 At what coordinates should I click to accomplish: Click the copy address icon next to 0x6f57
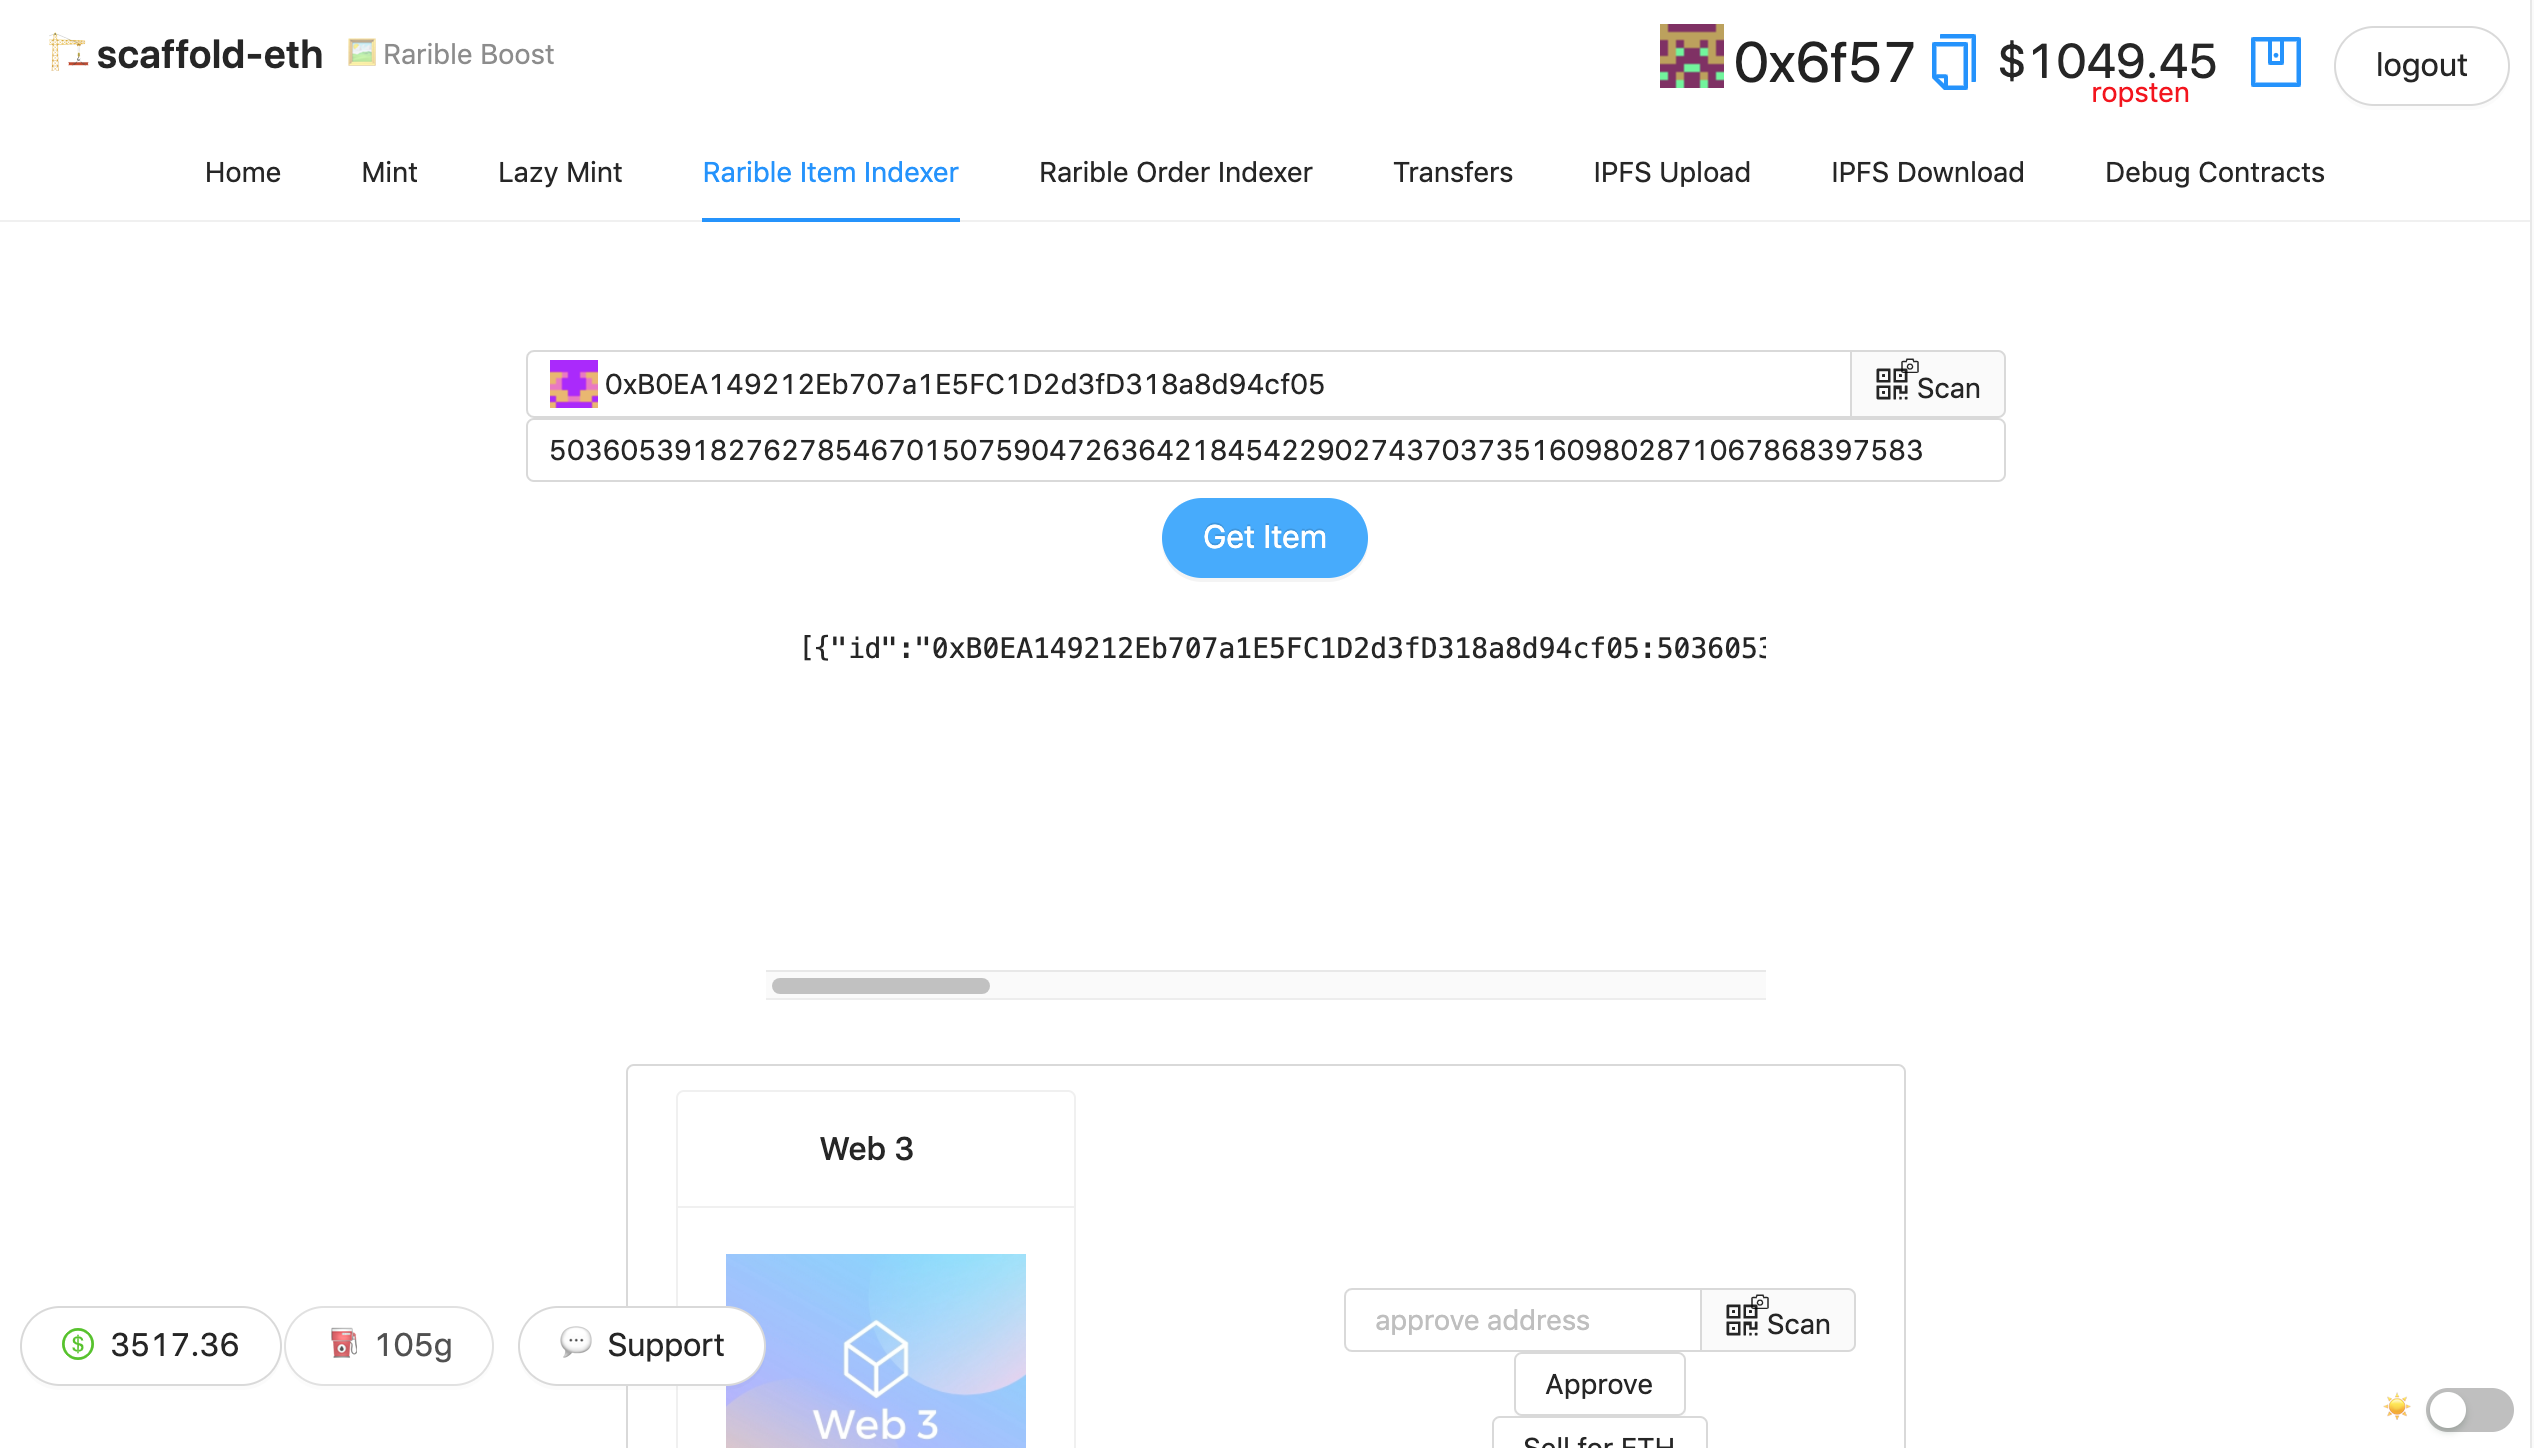coord(1953,63)
